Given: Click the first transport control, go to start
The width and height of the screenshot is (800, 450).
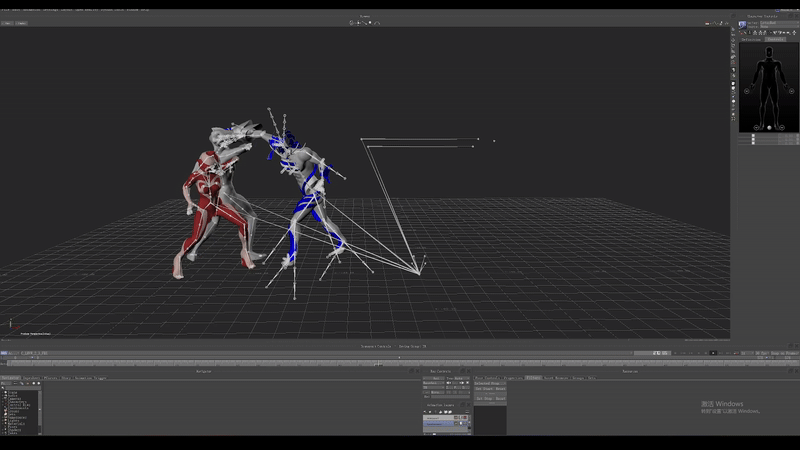Looking at the screenshot, I should click(675, 353).
